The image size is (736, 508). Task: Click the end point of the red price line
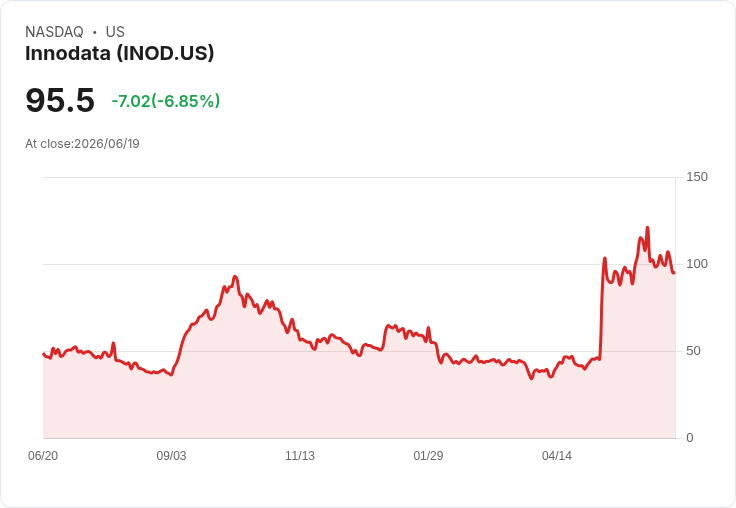click(674, 272)
